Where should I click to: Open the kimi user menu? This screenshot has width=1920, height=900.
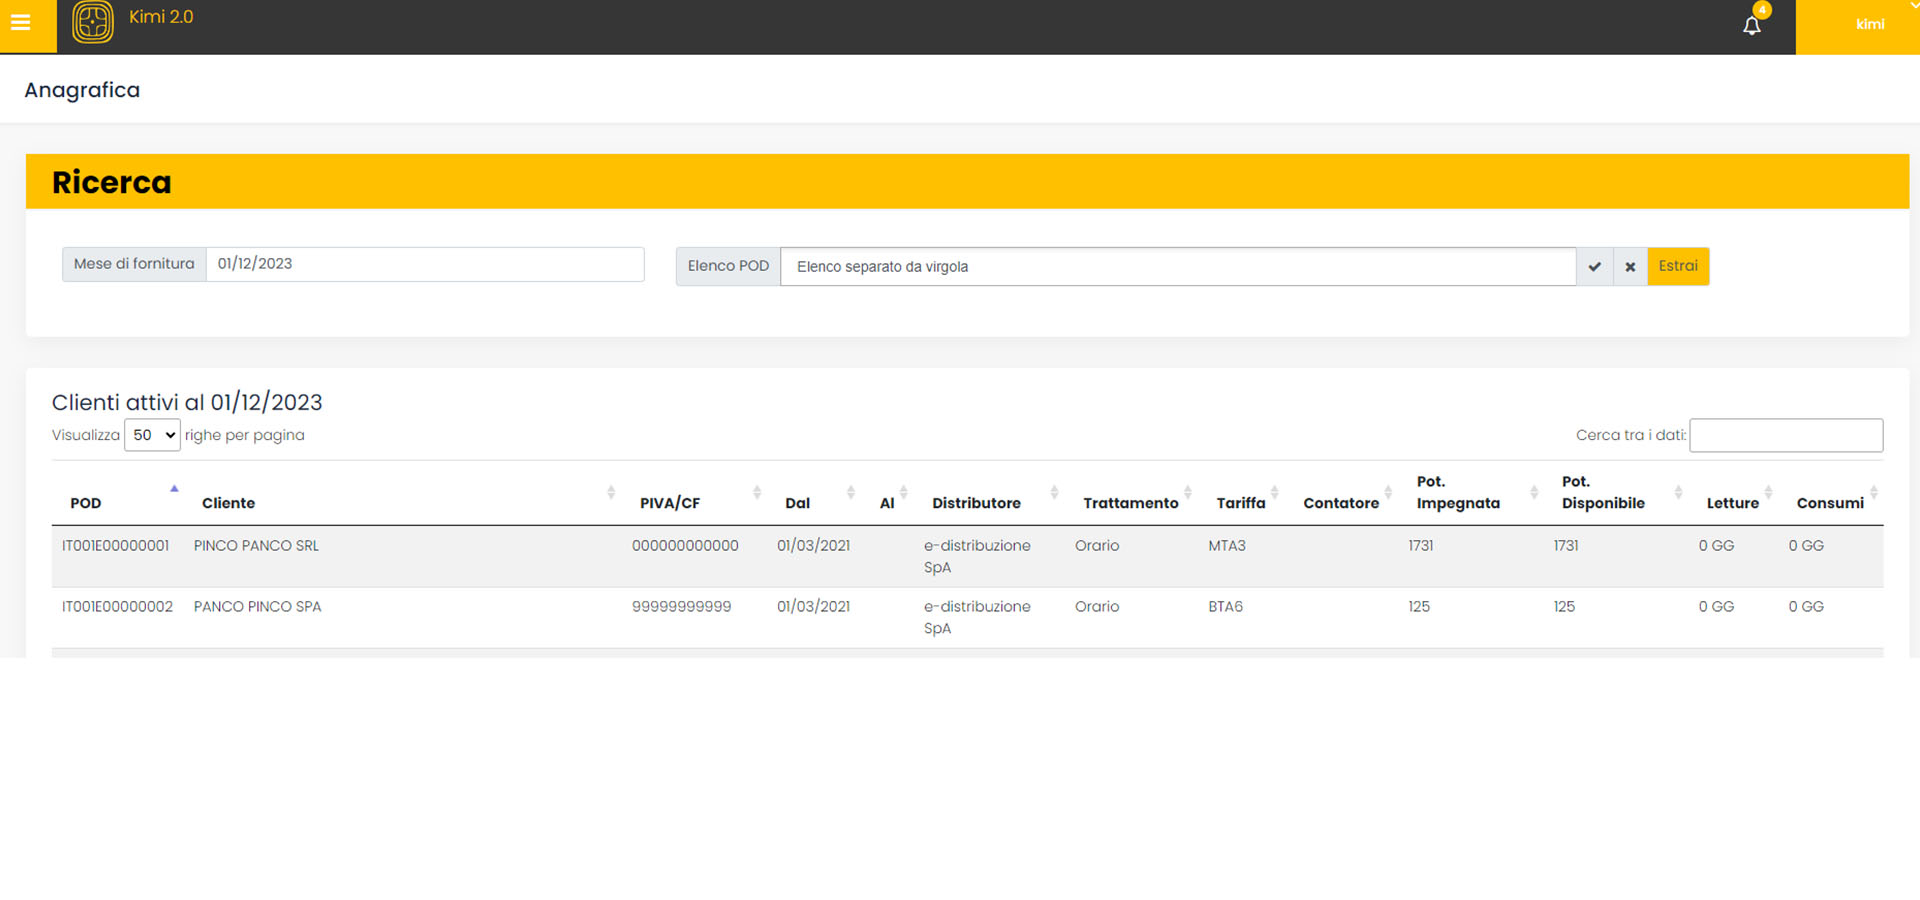[x=1869, y=25]
